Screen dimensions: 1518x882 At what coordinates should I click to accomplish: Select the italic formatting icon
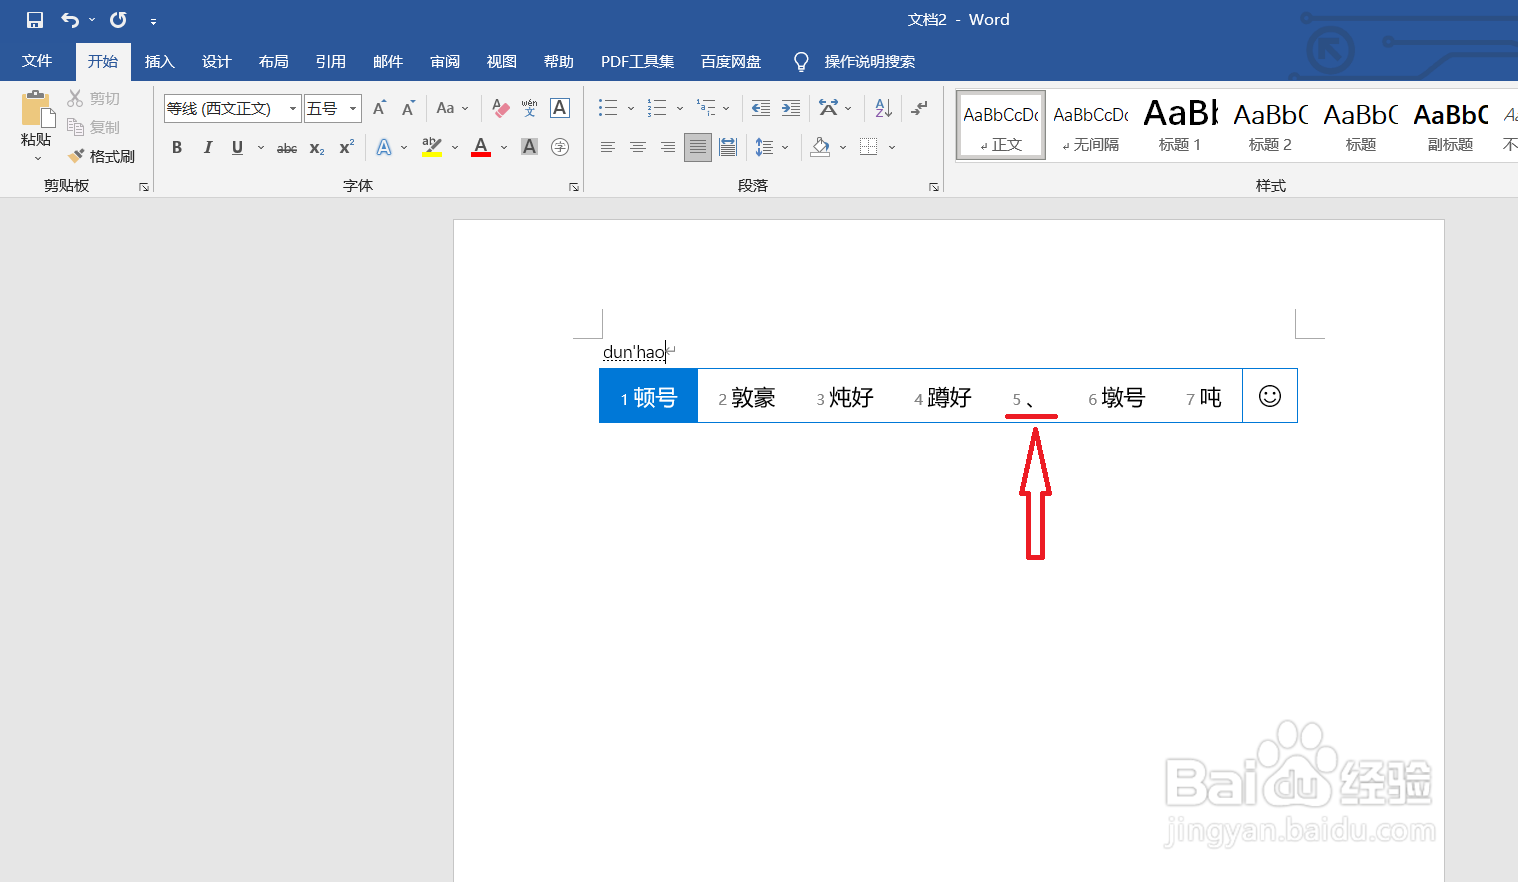[x=207, y=147]
